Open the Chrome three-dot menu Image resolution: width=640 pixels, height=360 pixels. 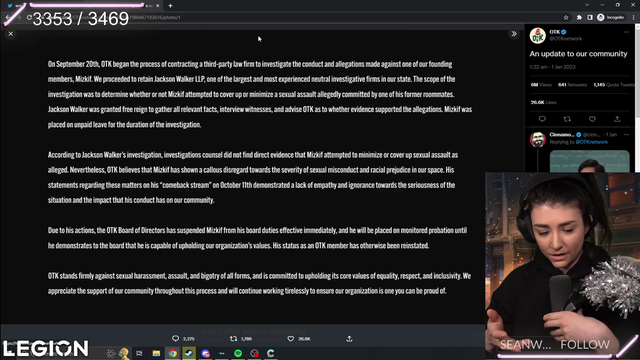(x=633, y=18)
